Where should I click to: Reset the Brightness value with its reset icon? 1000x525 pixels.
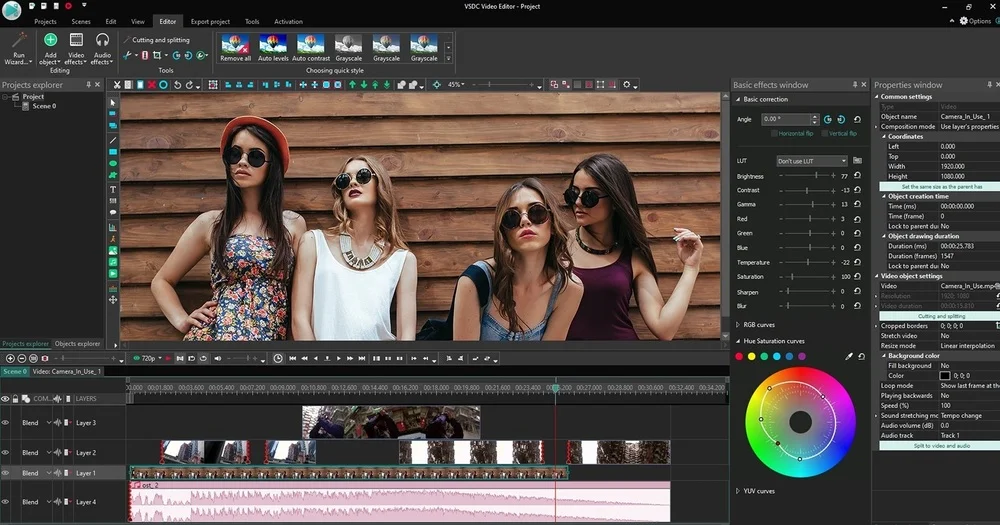[x=857, y=176]
